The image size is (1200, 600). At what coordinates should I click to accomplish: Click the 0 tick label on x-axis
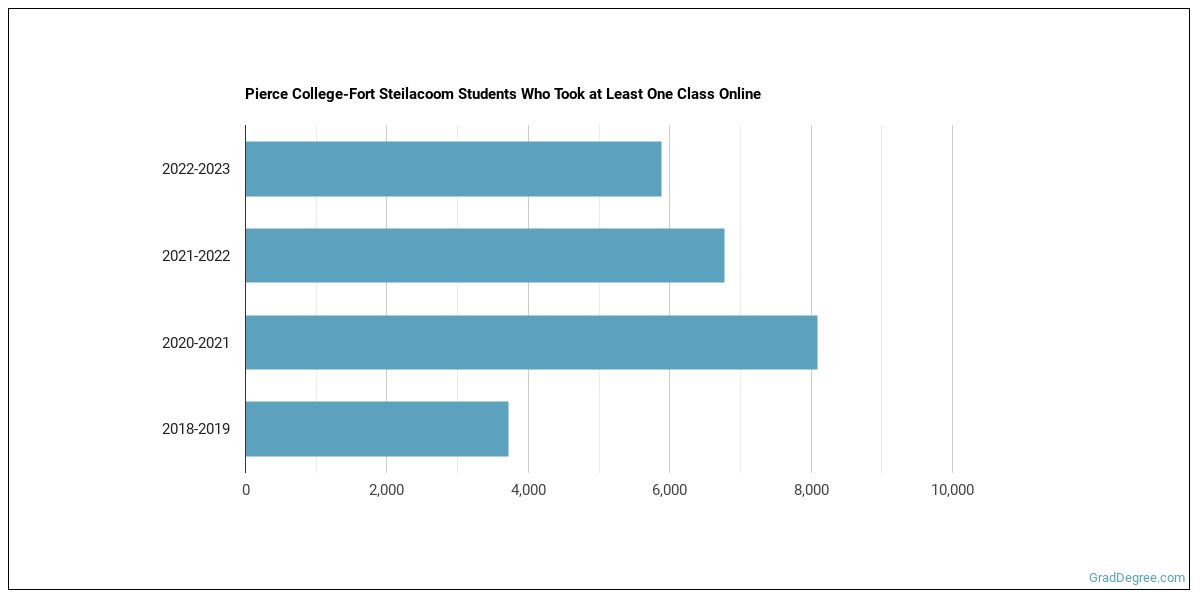click(x=246, y=490)
